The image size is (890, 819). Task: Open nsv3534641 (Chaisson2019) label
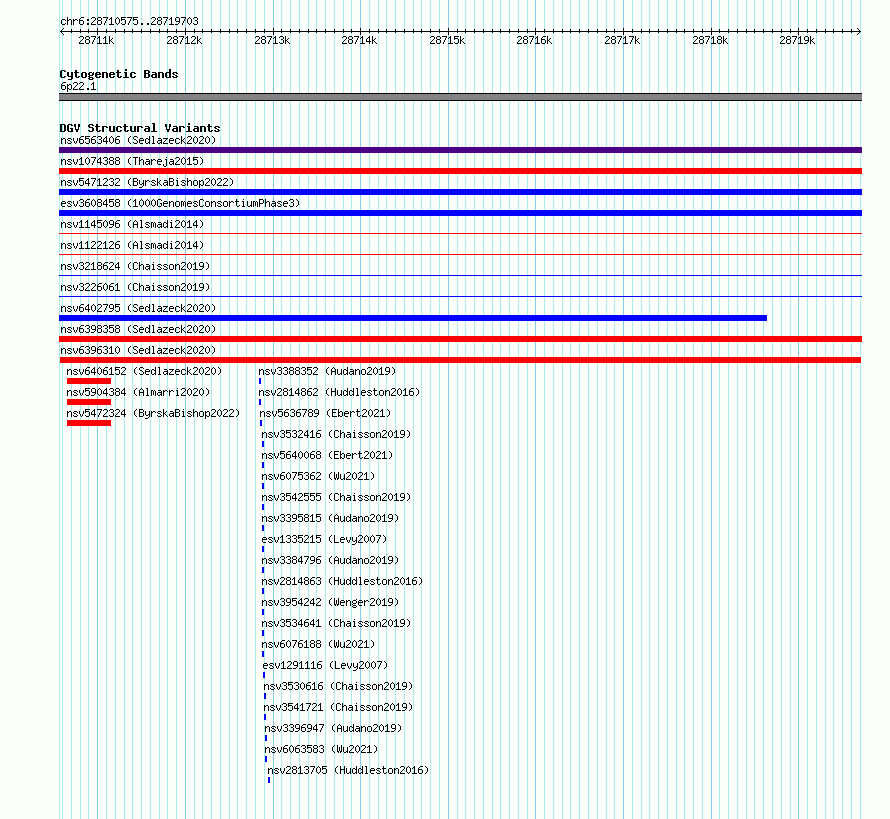pyautogui.click(x=336, y=623)
